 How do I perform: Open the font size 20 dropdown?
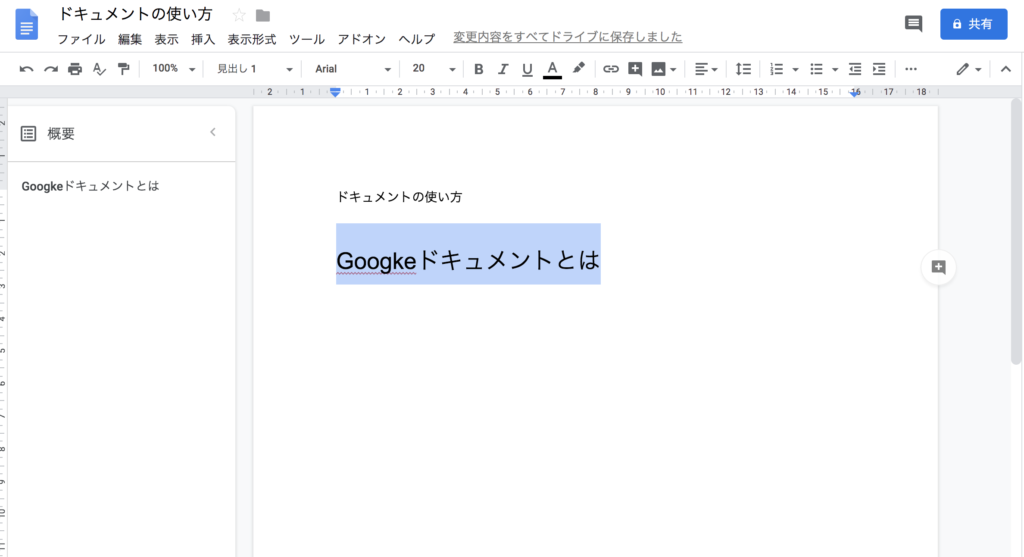(434, 69)
